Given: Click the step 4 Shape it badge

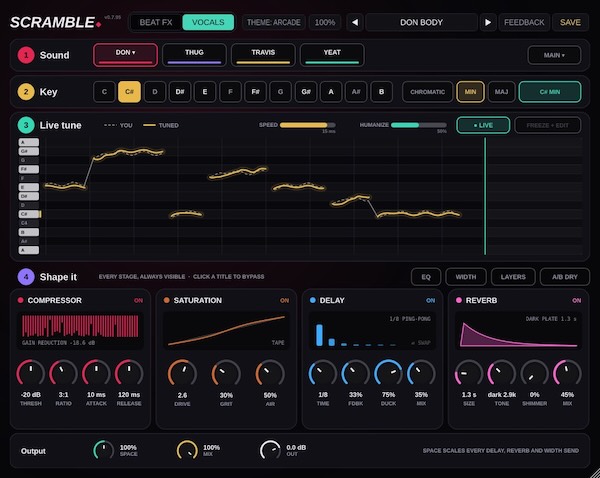Looking at the screenshot, I should (x=26, y=277).
